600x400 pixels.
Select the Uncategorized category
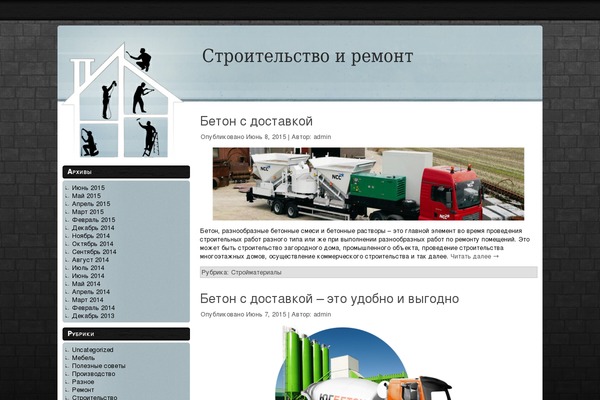[x=93, y=350]
